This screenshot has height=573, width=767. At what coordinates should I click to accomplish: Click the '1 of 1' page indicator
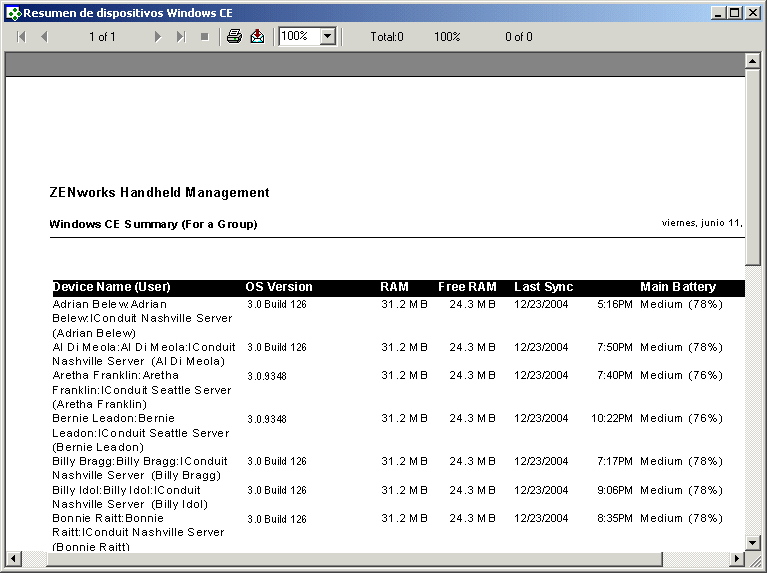102,37
